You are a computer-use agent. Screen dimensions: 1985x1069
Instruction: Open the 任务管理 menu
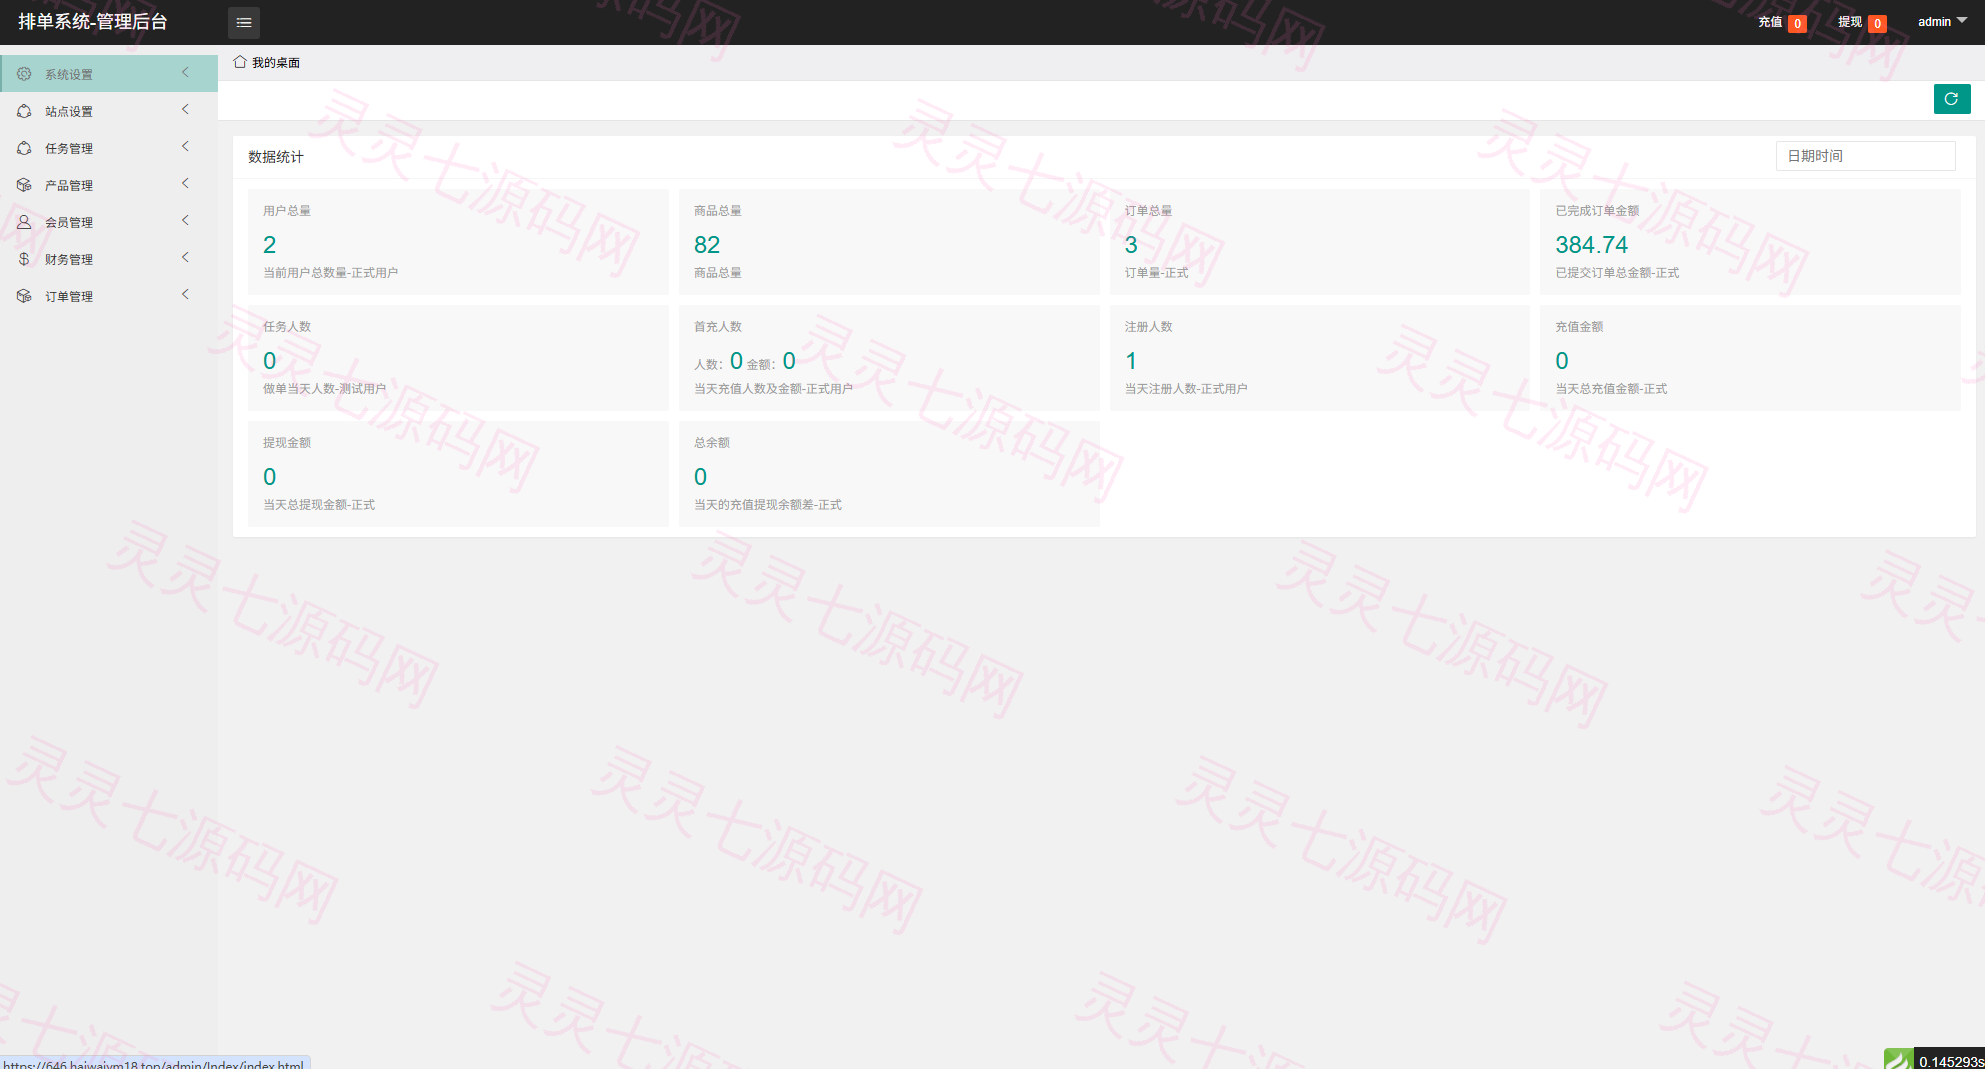click(x=109, y=148)
